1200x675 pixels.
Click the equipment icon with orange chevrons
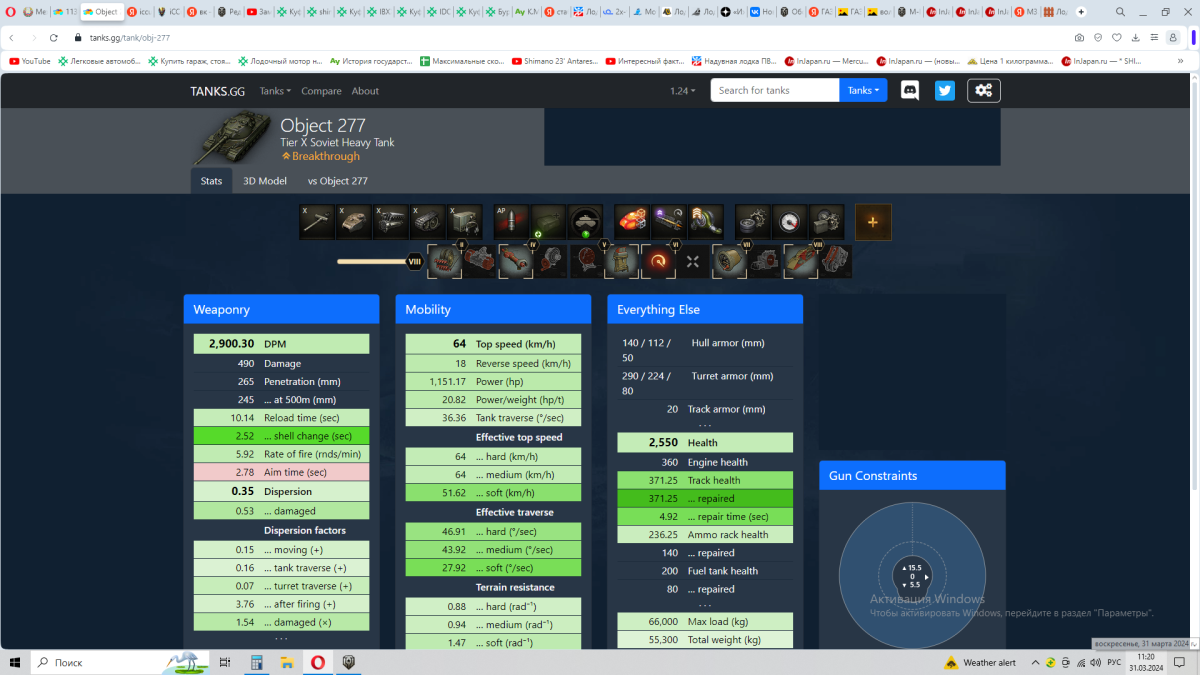point(706,222)
